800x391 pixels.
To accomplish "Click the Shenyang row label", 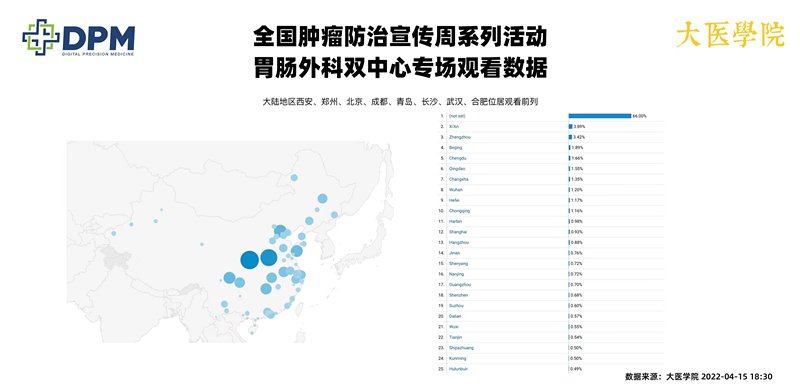I will [458, 263].
